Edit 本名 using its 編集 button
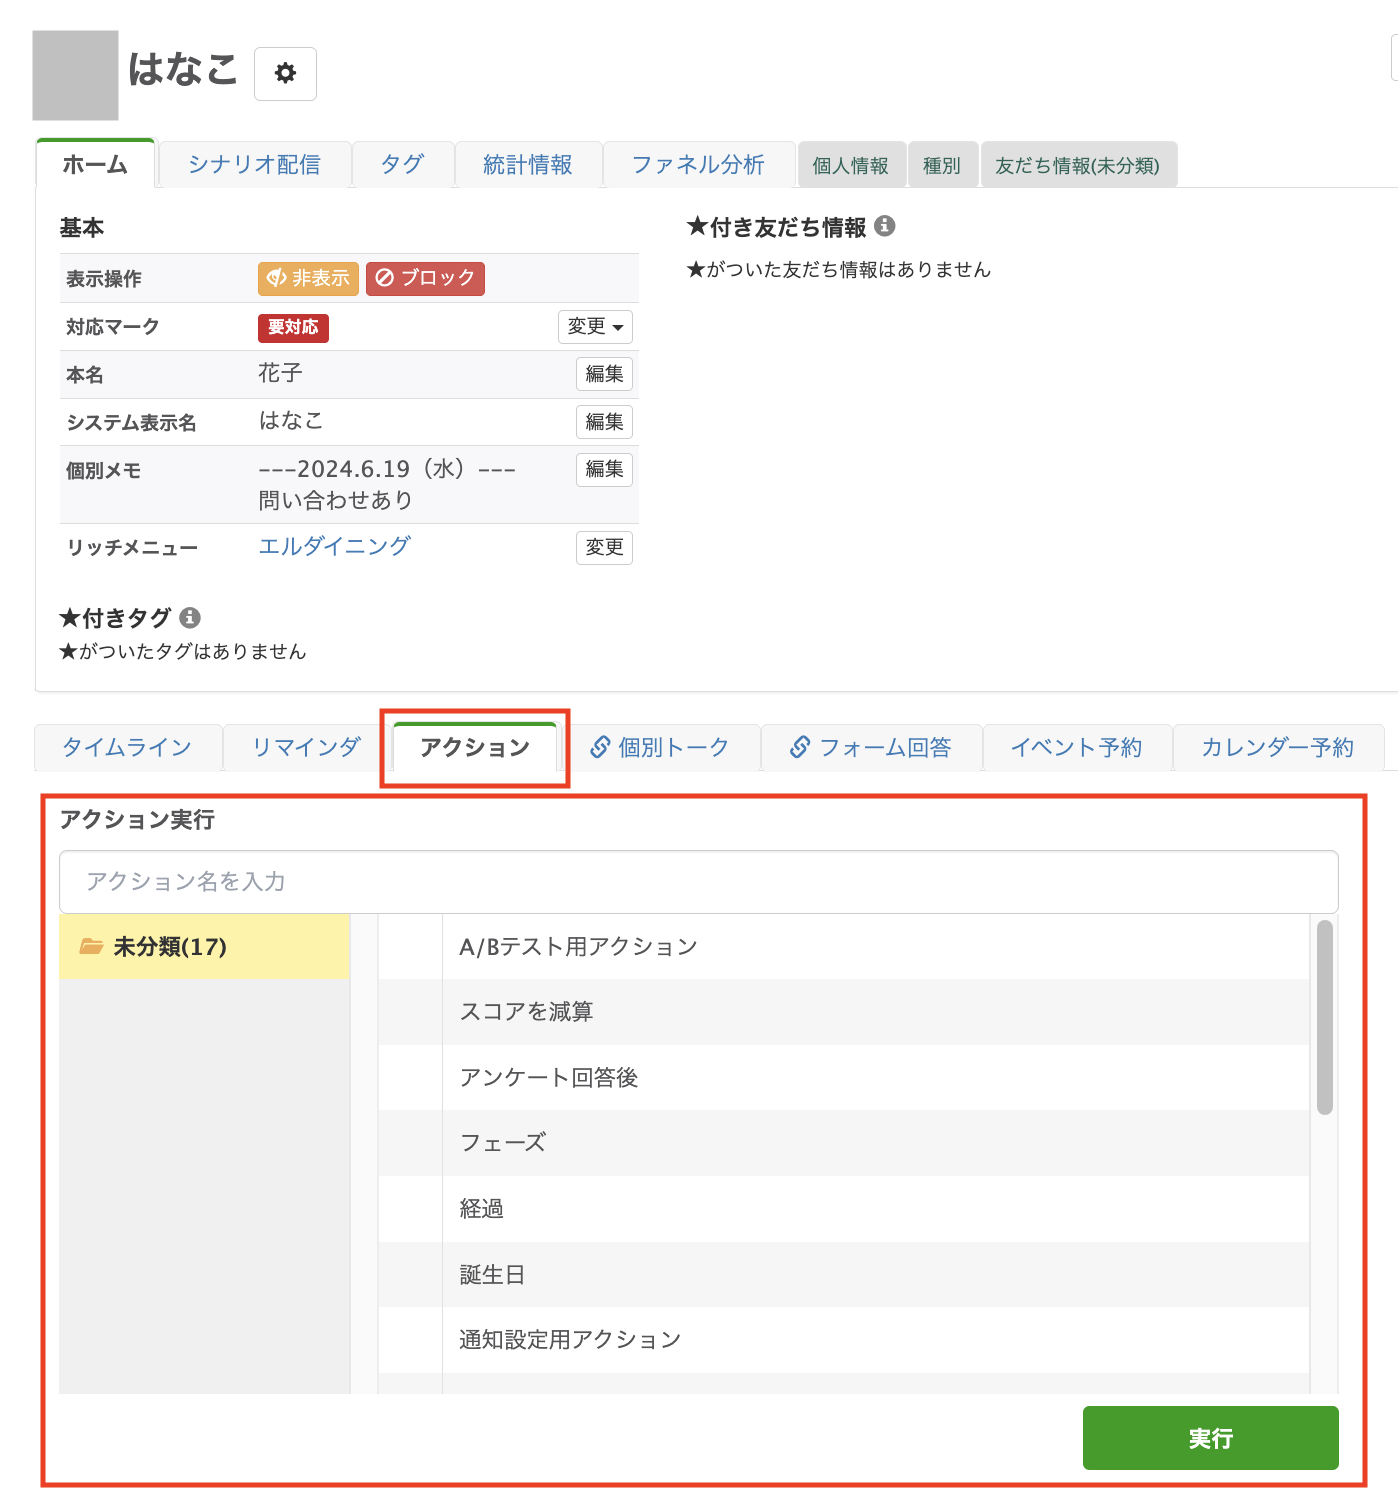The image size is (1398, 1504). (604, 373)
